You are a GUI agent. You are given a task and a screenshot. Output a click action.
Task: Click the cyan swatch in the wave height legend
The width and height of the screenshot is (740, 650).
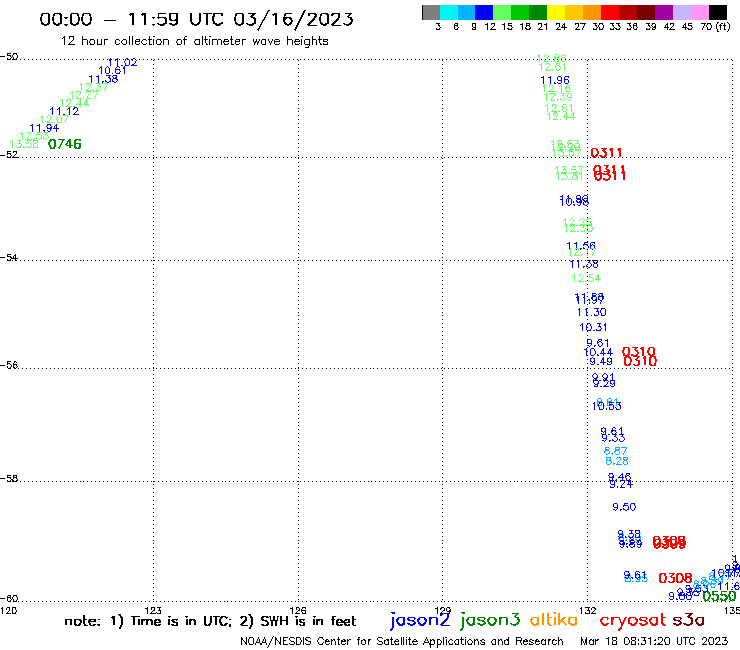[449, 12]
